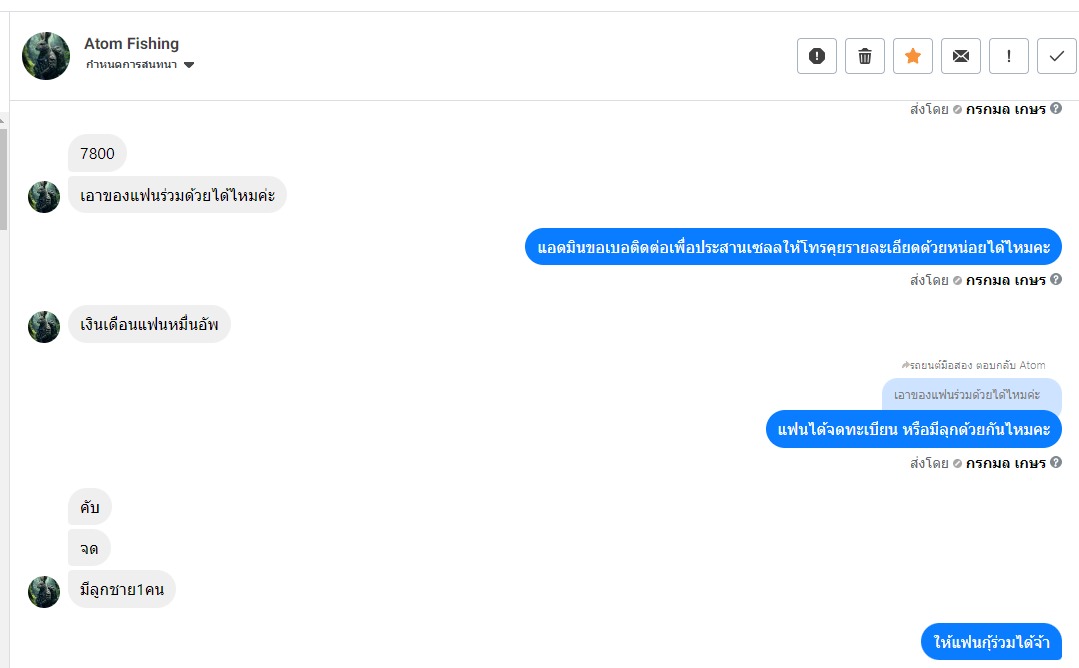Toggle the orange star follow-up marker

[x=912, y=56]
